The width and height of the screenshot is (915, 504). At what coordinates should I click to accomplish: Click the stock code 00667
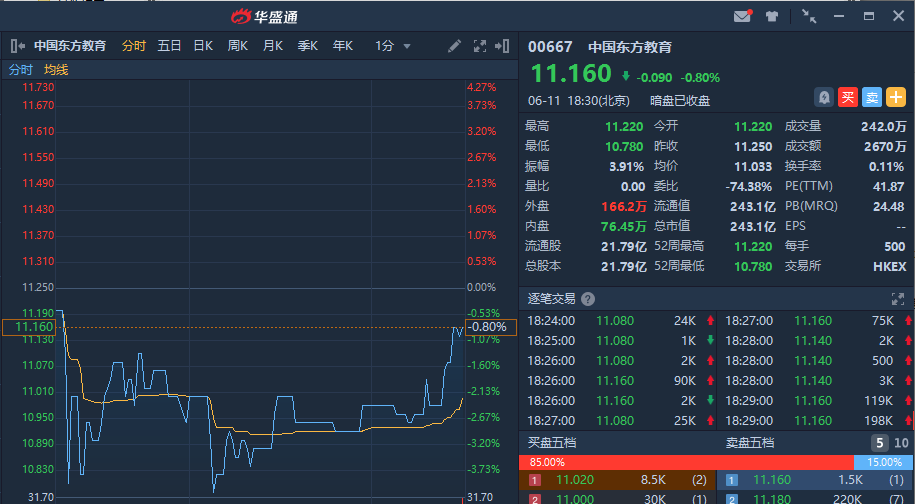pos(550,47)
